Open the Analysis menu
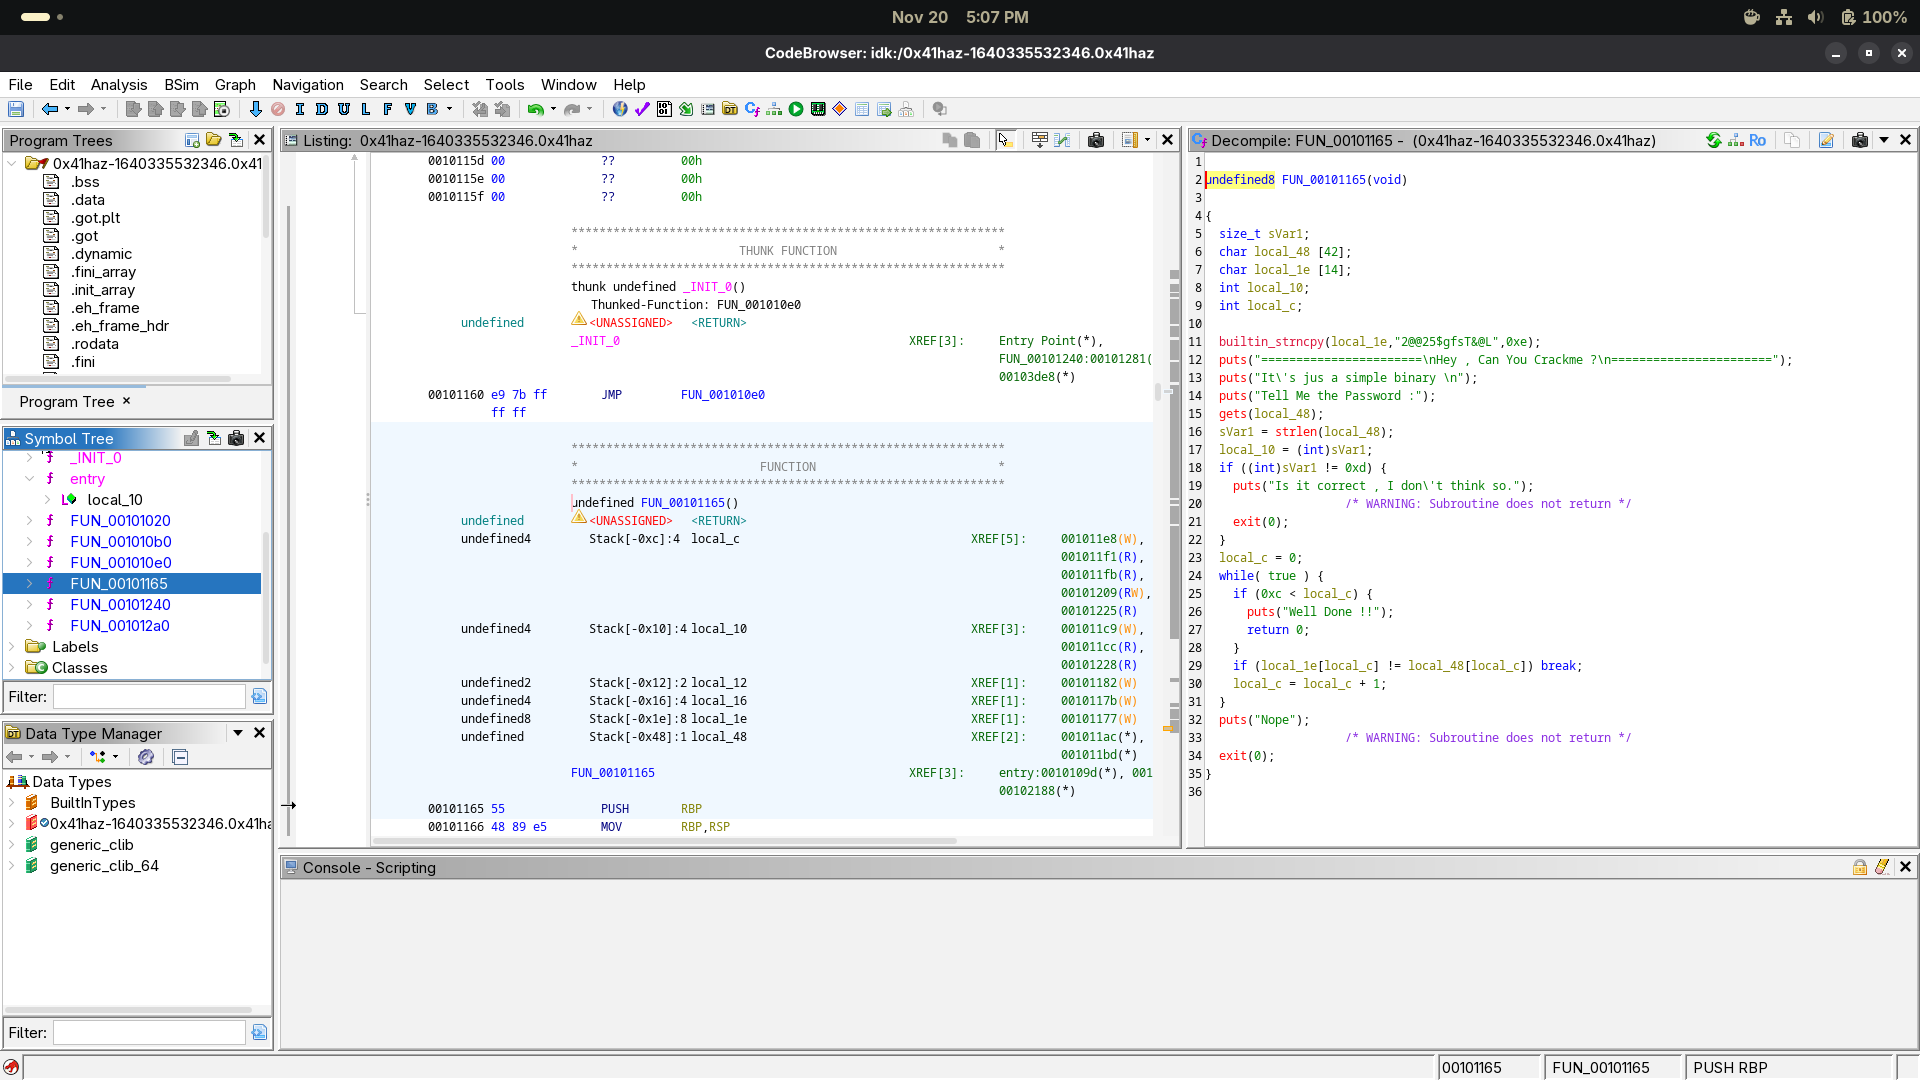 point(118,85)
